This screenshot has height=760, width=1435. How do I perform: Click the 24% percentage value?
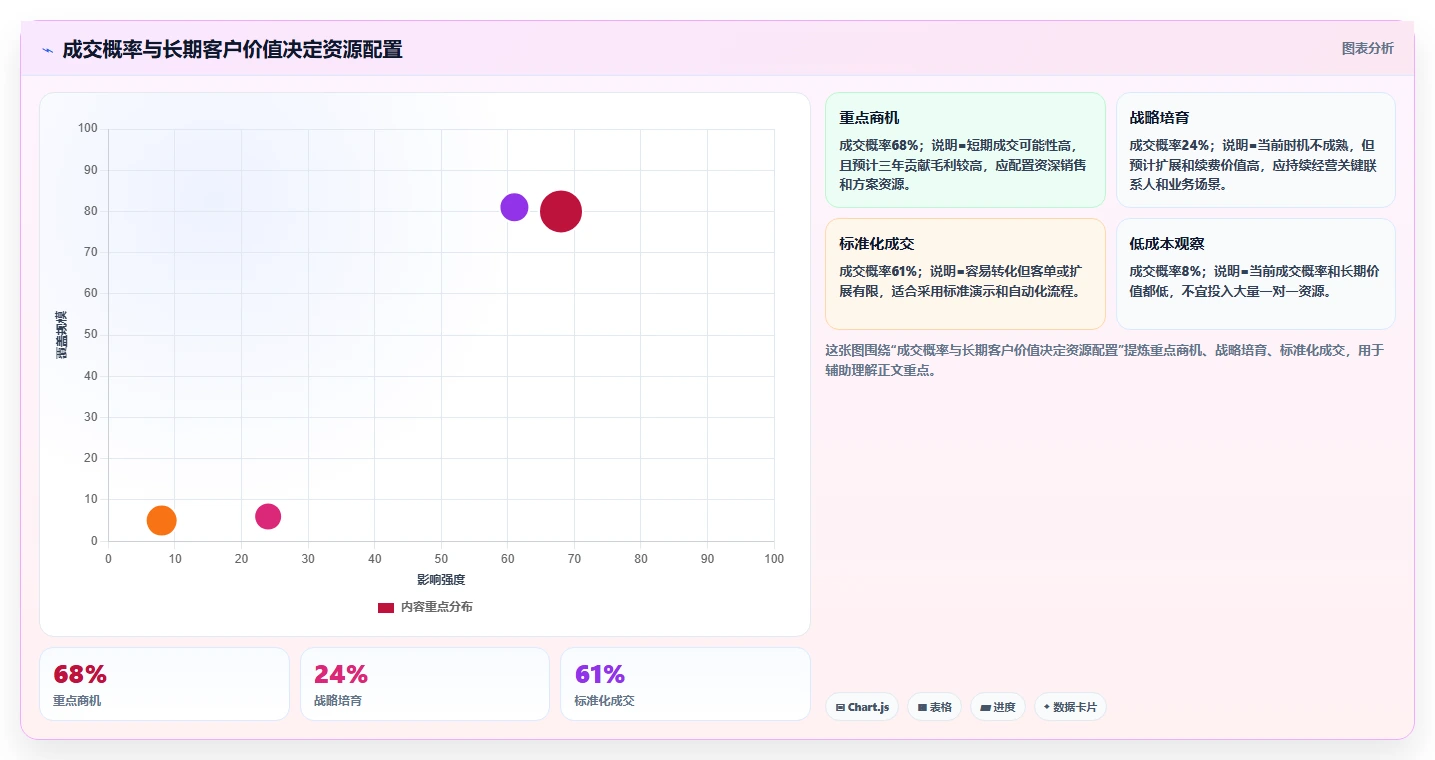tap(341, 674)
